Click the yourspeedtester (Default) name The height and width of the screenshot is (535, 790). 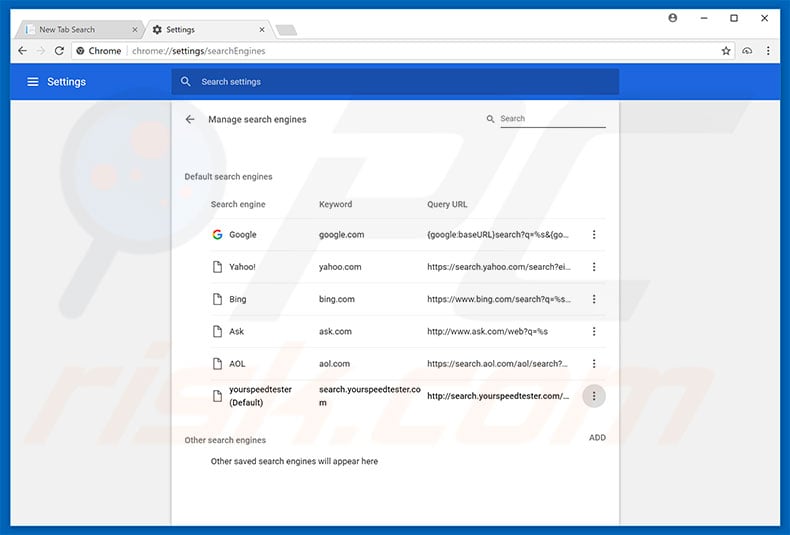pyautogui.click(x=260, y=396)
